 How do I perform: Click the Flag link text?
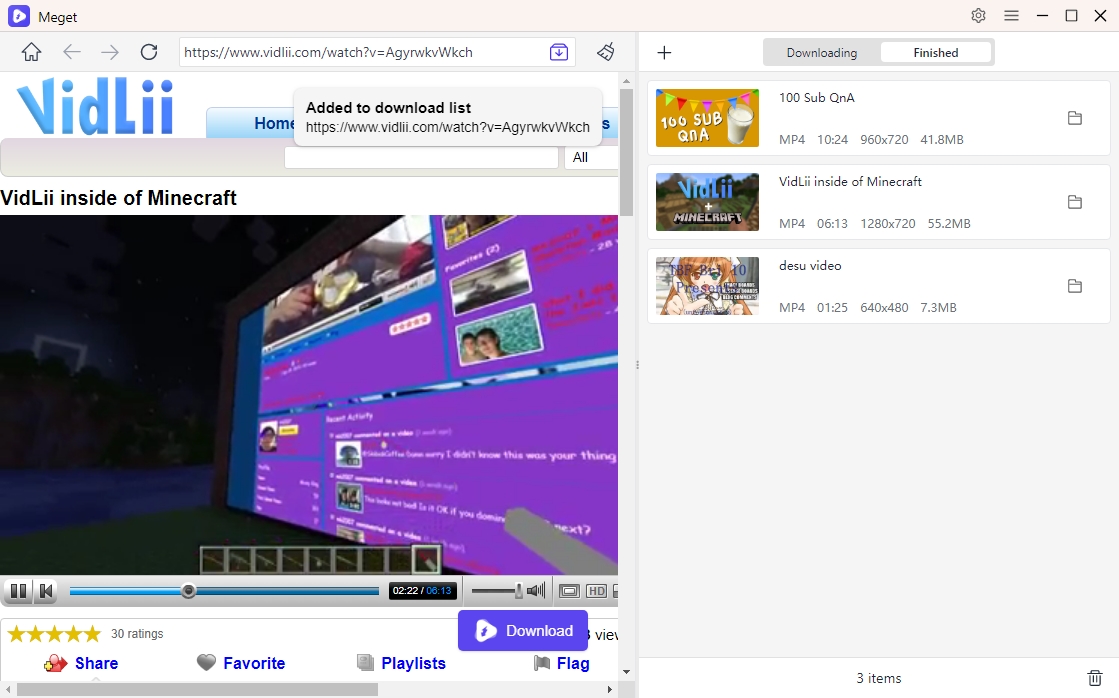(x=573, y=664)
